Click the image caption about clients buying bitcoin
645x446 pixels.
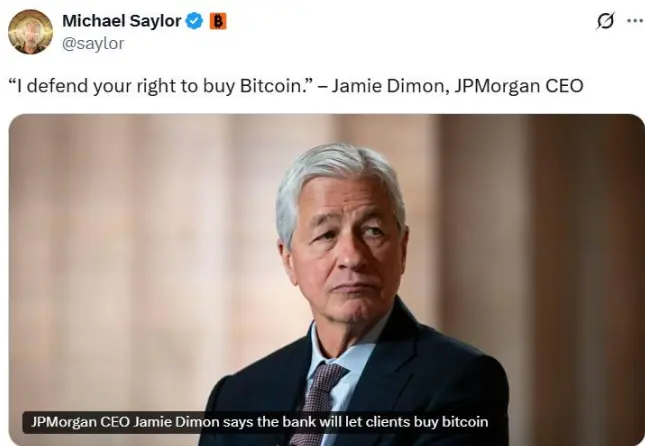pos(260,422)
